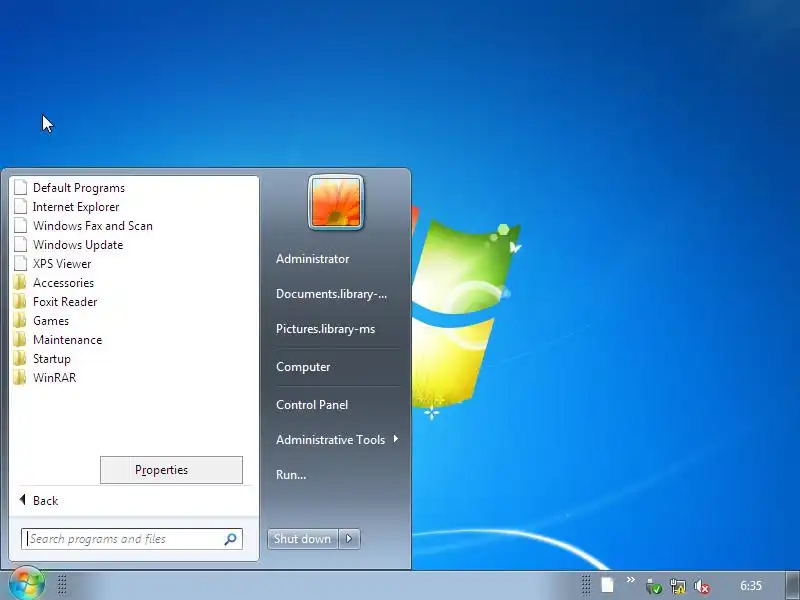Expand the WinRAR folder
The width and height of the screenshot is (800, 600).
(55, 378)
